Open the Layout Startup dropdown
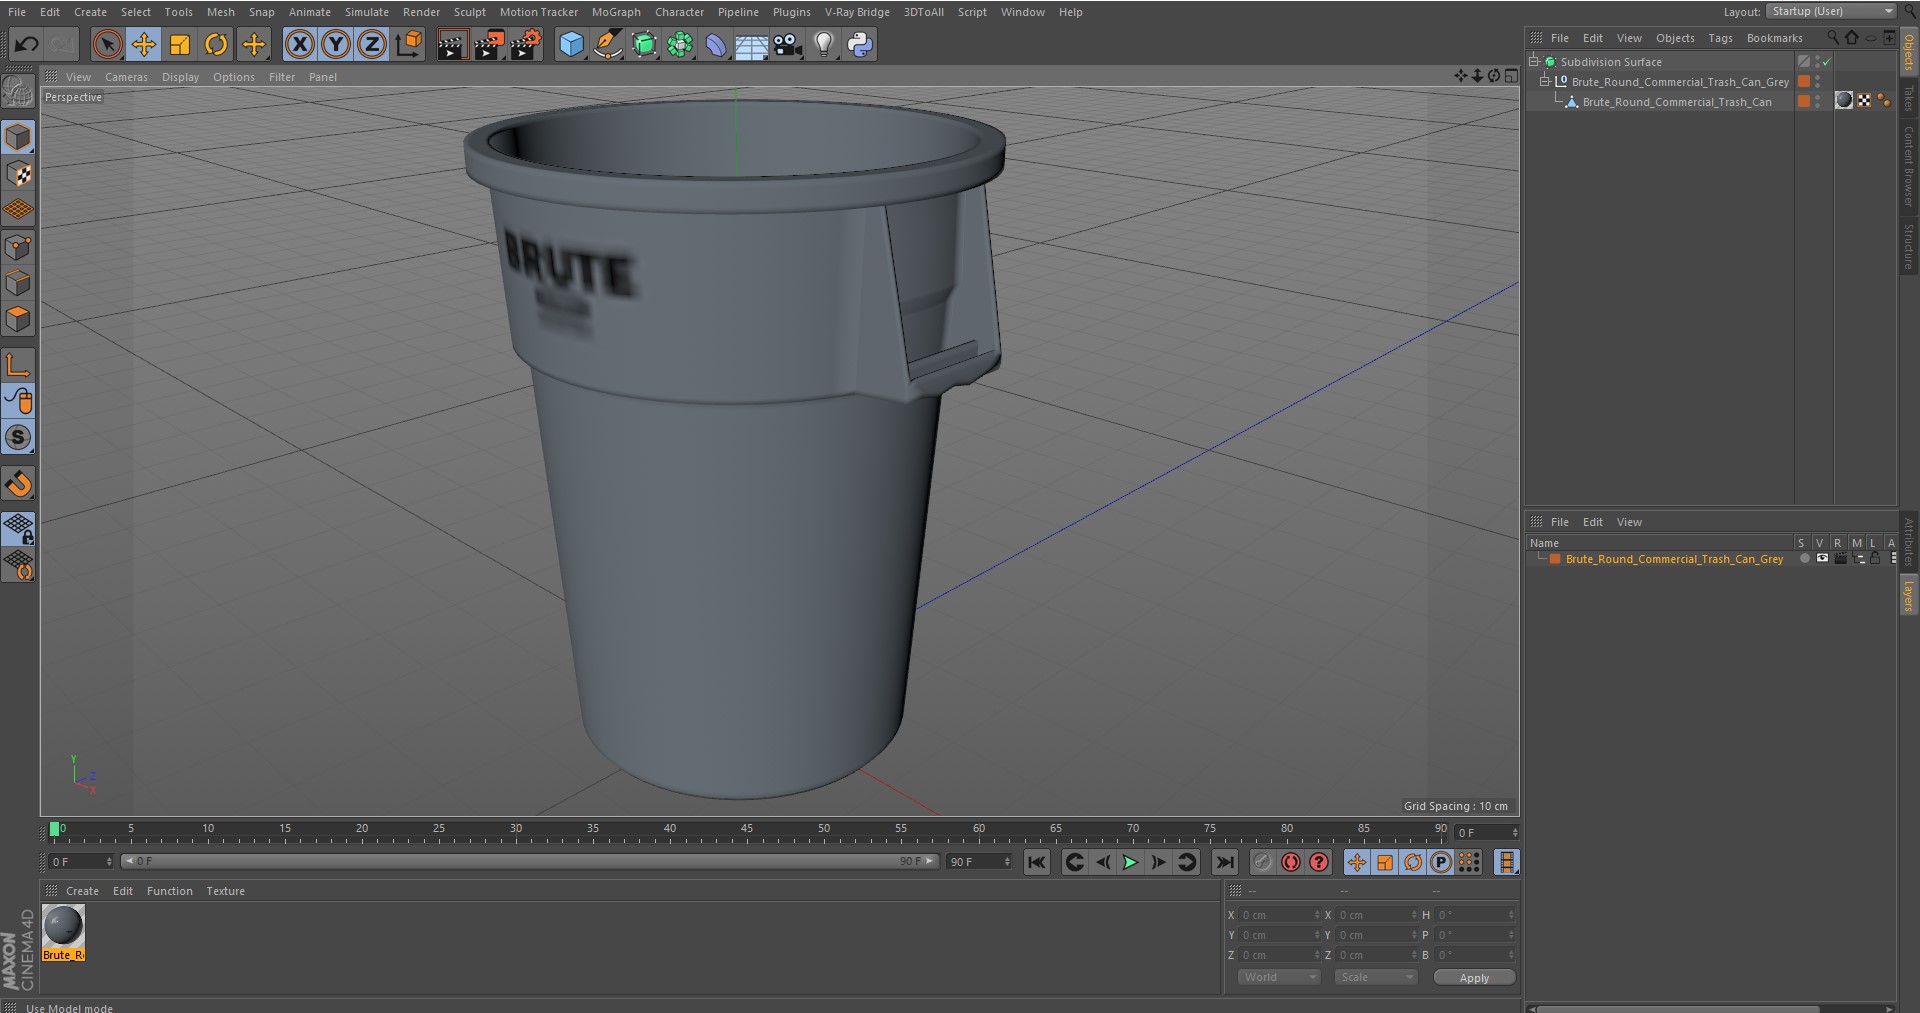 click(x=1830, y=11)
